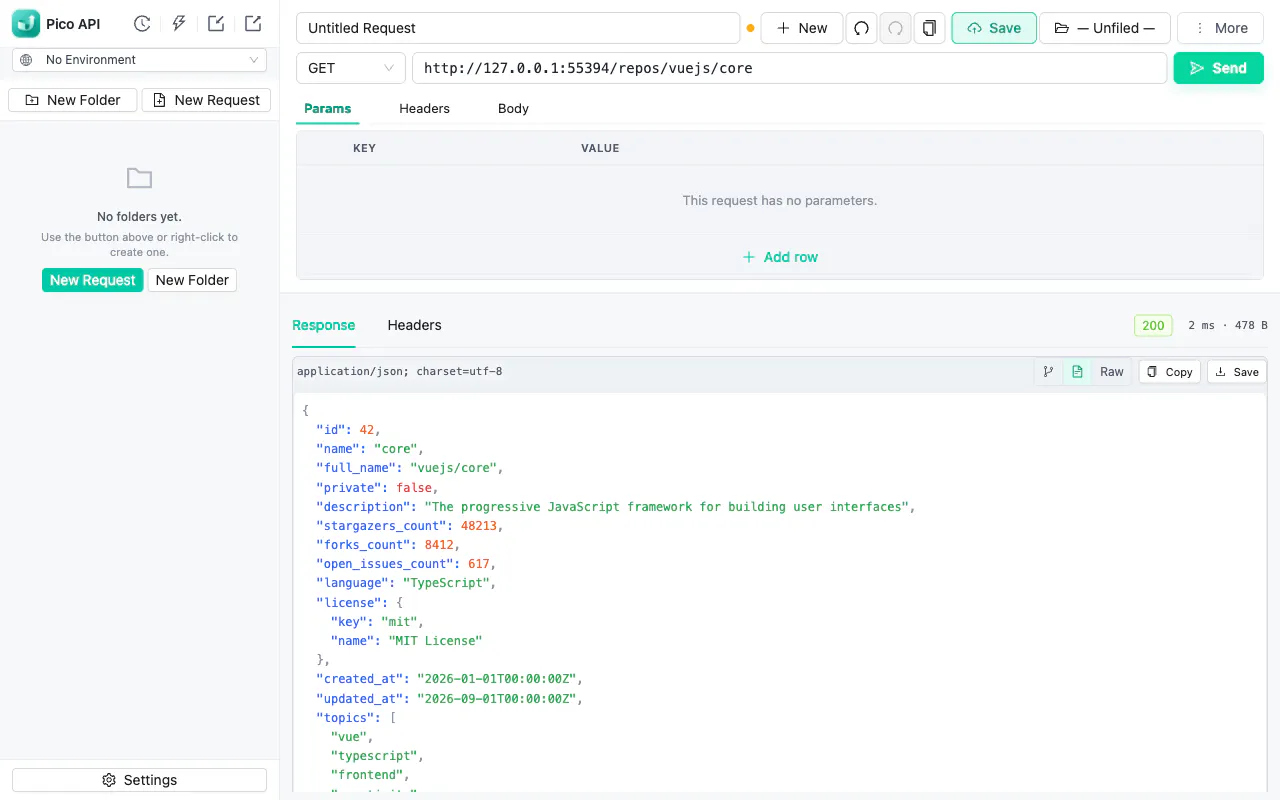Save the response to file
This screenshot has width=1280, height=800.
pyautogui.click(x=1237, y=372)
